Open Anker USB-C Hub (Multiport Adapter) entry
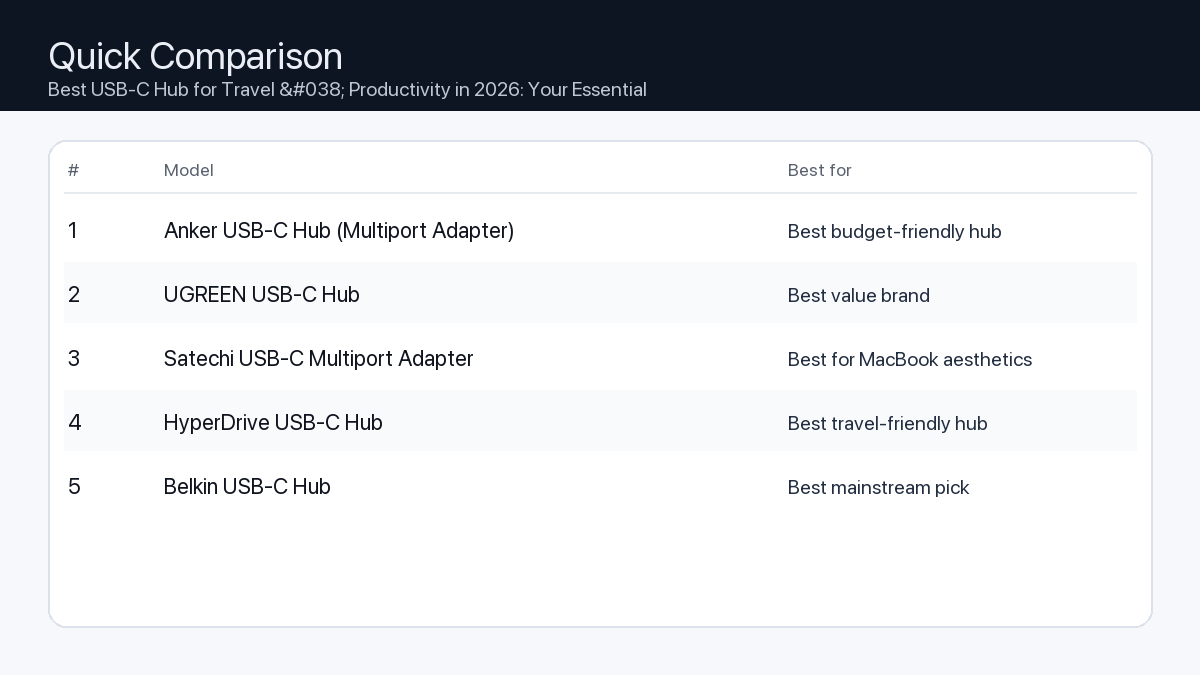Screen dimensions: 1200x675 (339, 231)
